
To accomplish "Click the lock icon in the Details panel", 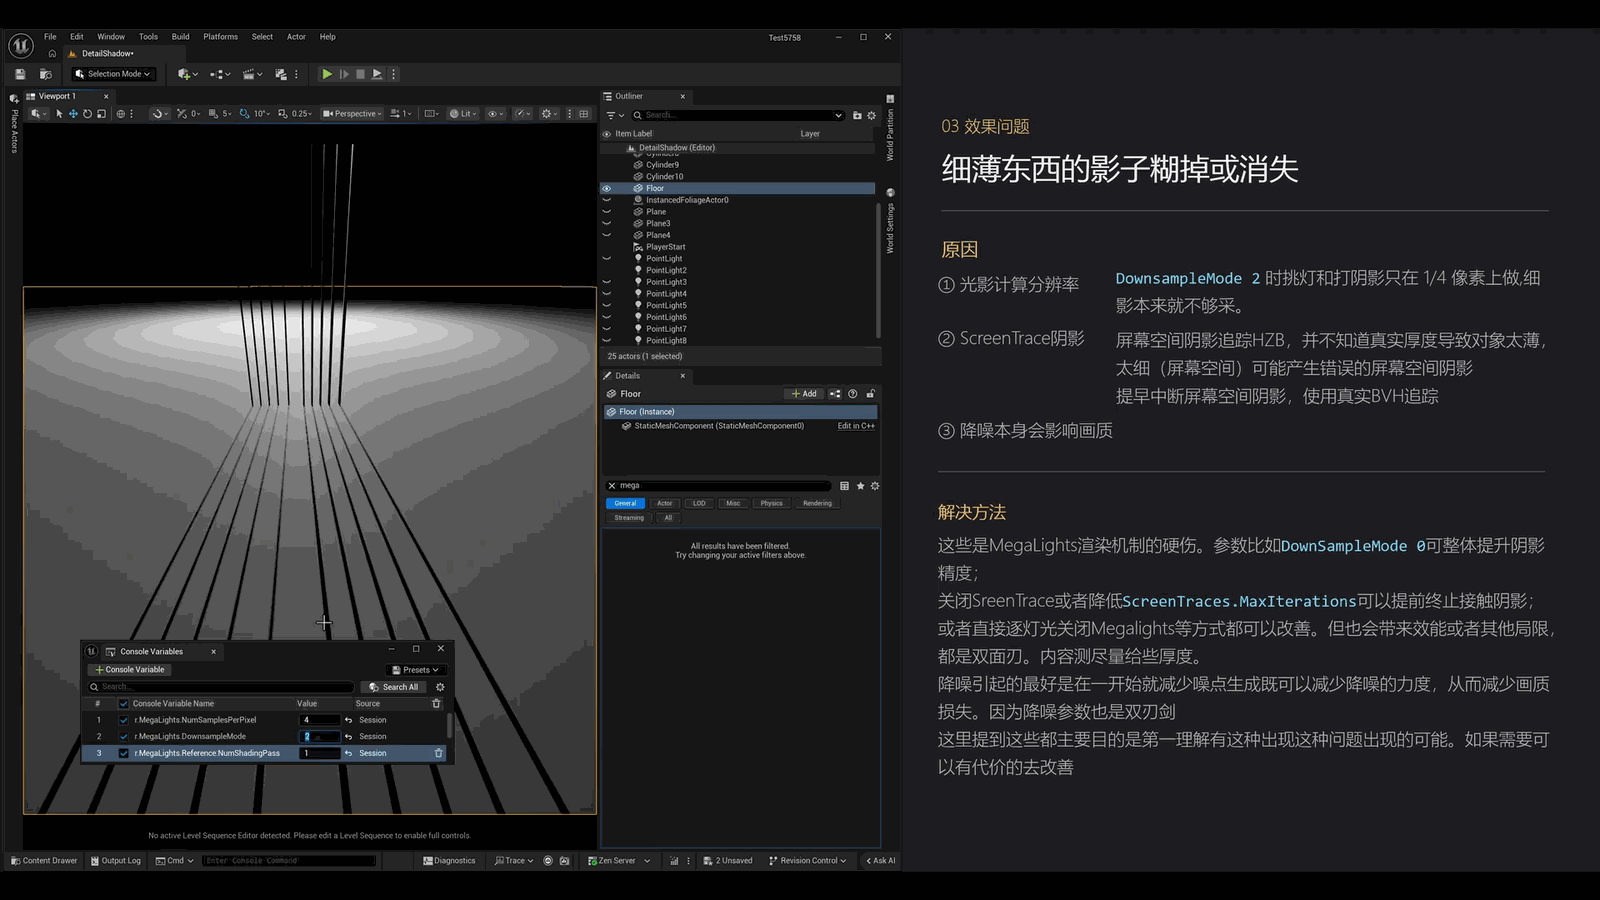I will 871,394.
